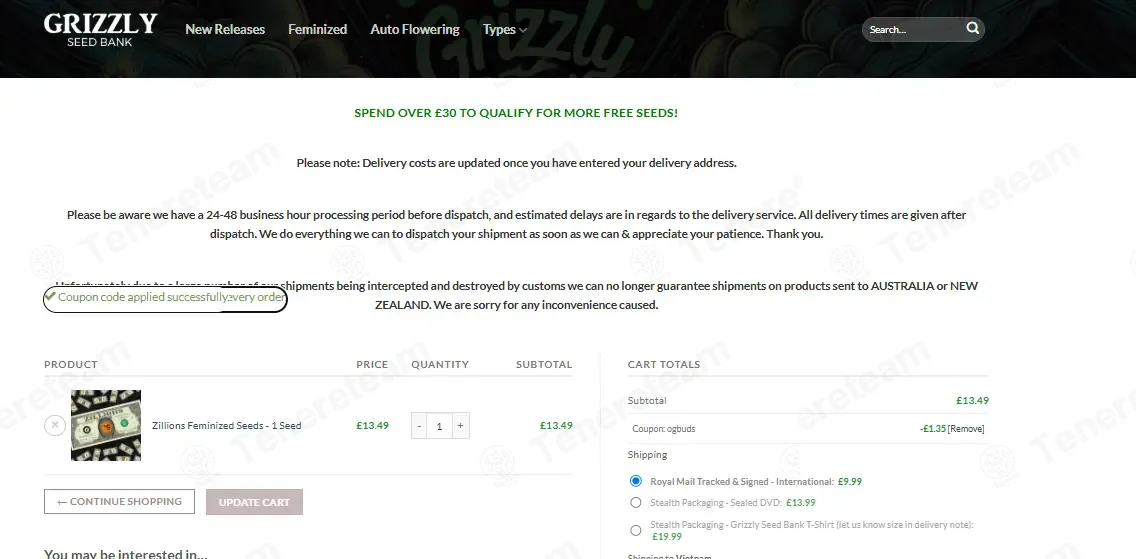Viewport: 1136px width, 559px height.
Task: Click the You may be interested in heading
Action: (x=126, y=554)
